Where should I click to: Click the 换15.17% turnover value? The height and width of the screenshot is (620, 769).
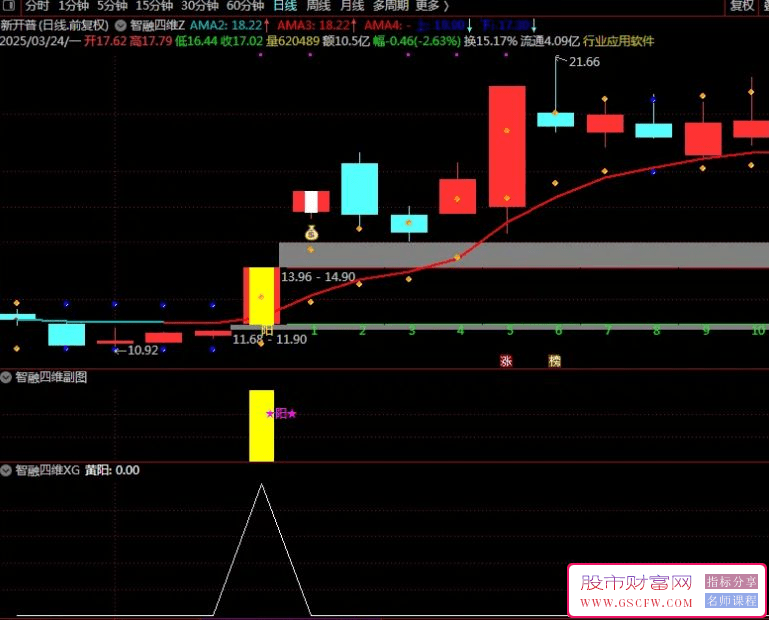point(490,41)
